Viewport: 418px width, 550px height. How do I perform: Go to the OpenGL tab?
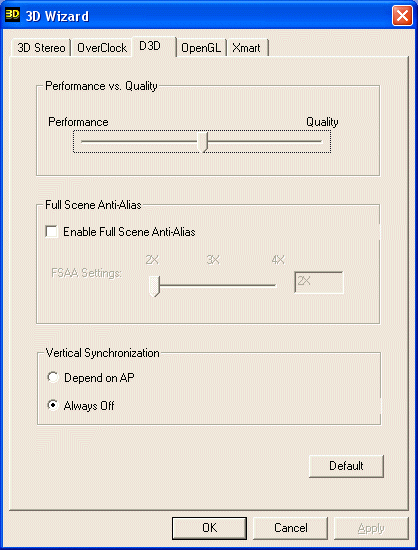[201, 48]
